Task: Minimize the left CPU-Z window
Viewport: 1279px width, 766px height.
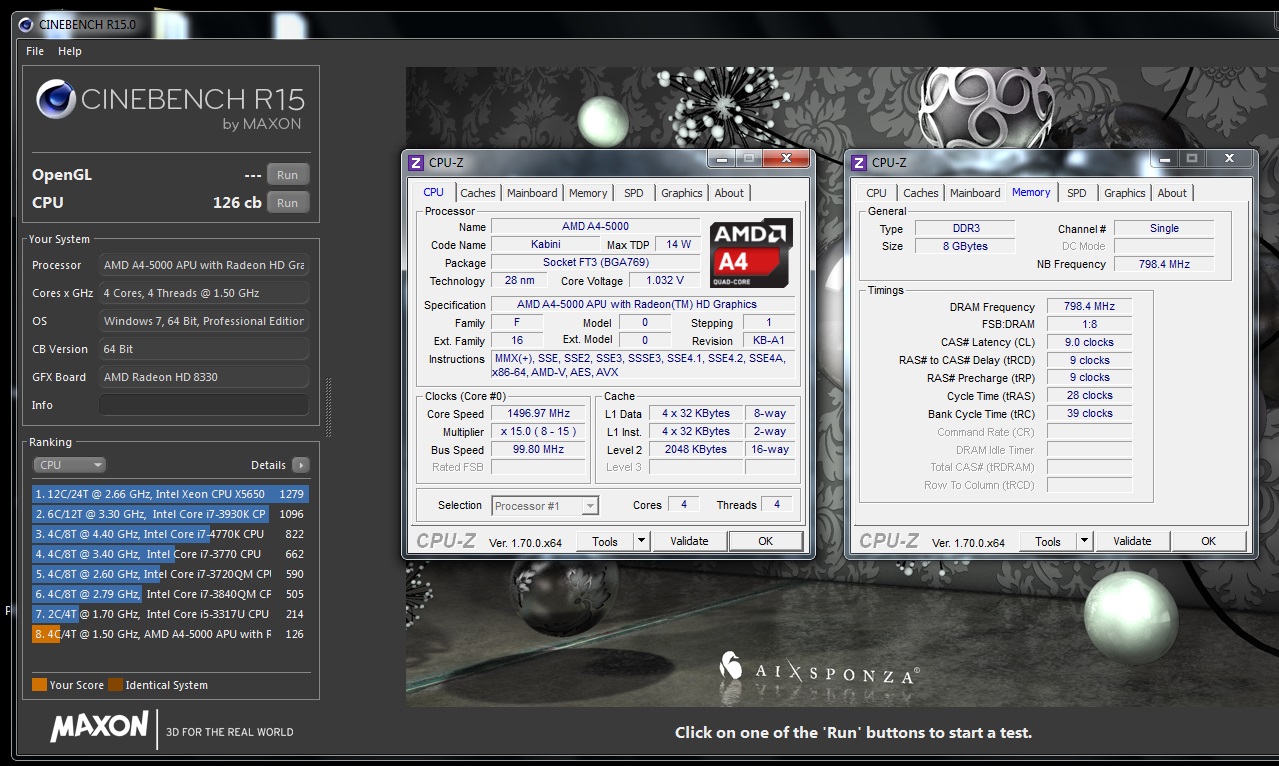Action: point(722,158)
